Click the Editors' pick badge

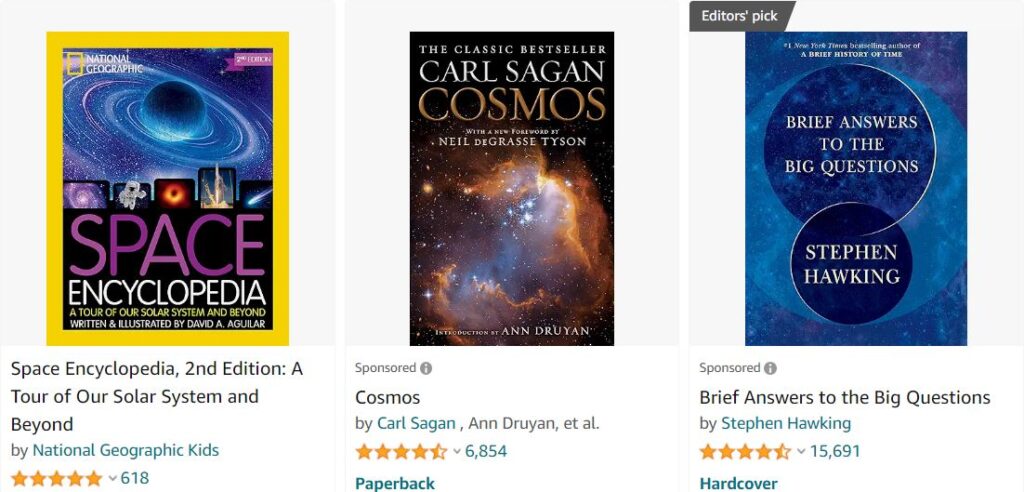[740, 16]
